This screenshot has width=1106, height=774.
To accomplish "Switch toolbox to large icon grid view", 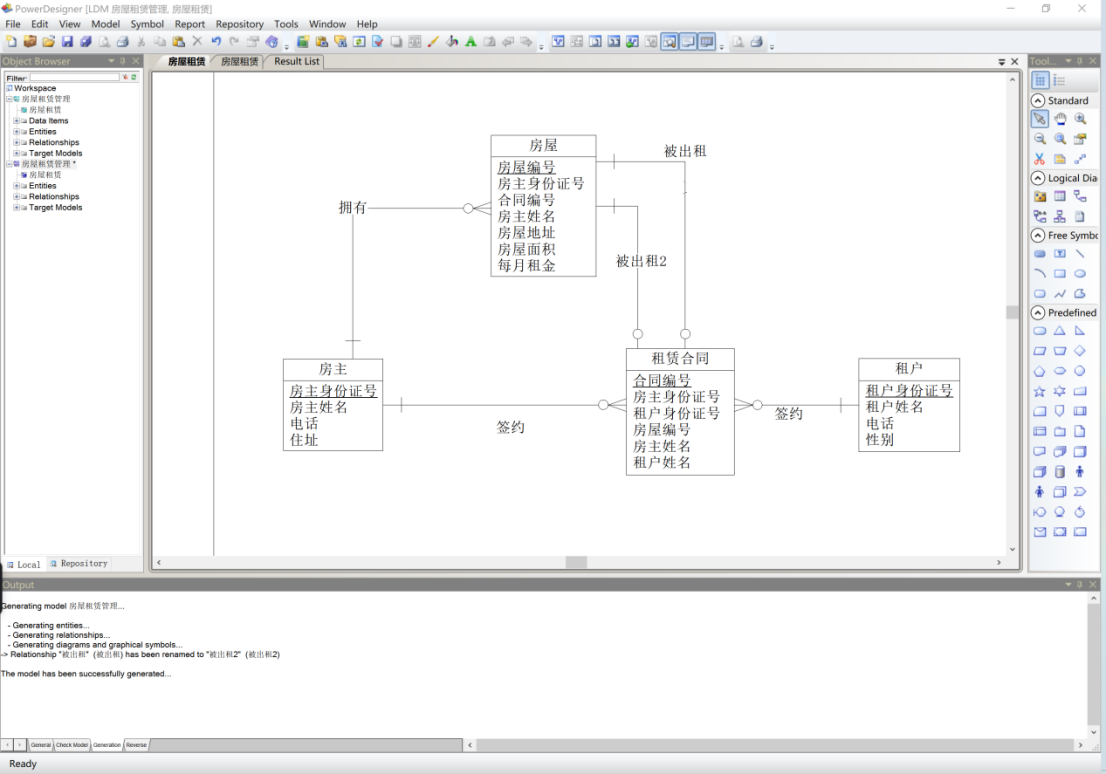I will coord(1040,80).
